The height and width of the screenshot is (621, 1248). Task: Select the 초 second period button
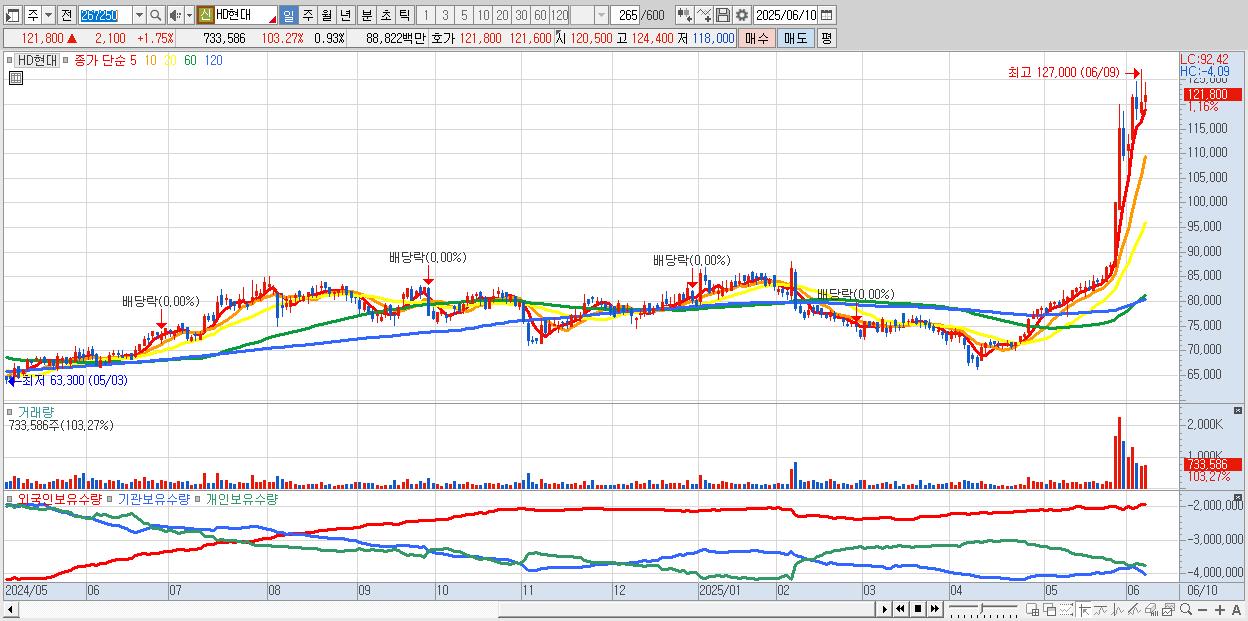[385, 15]
